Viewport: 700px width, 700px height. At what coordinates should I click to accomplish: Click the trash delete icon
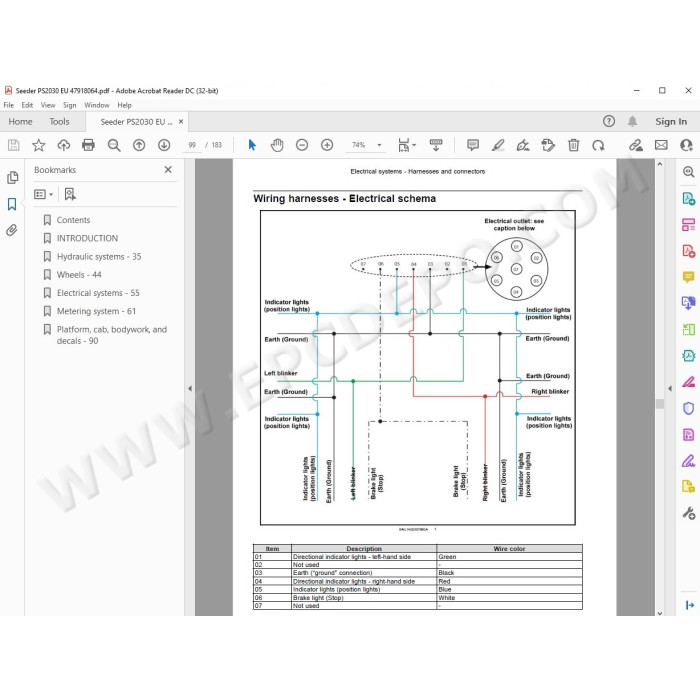click(573, 145)
